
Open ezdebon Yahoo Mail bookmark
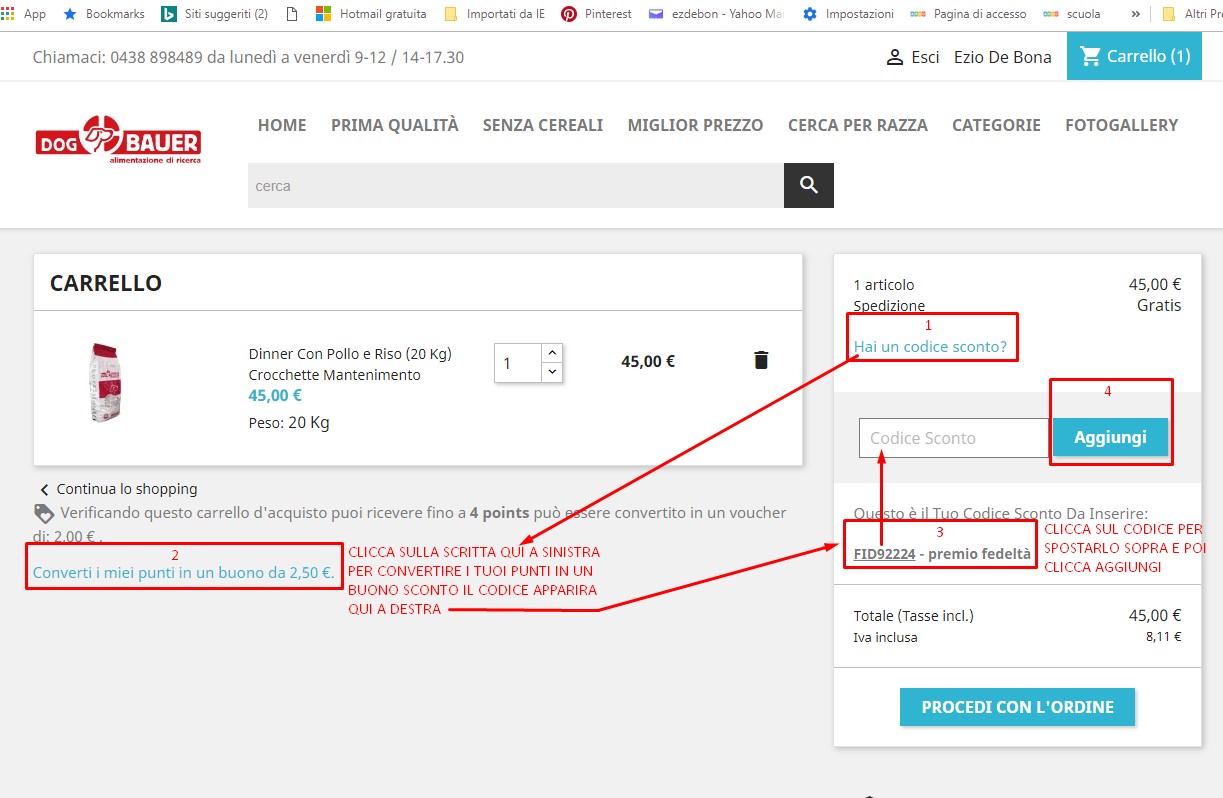[x=716, y=14]
